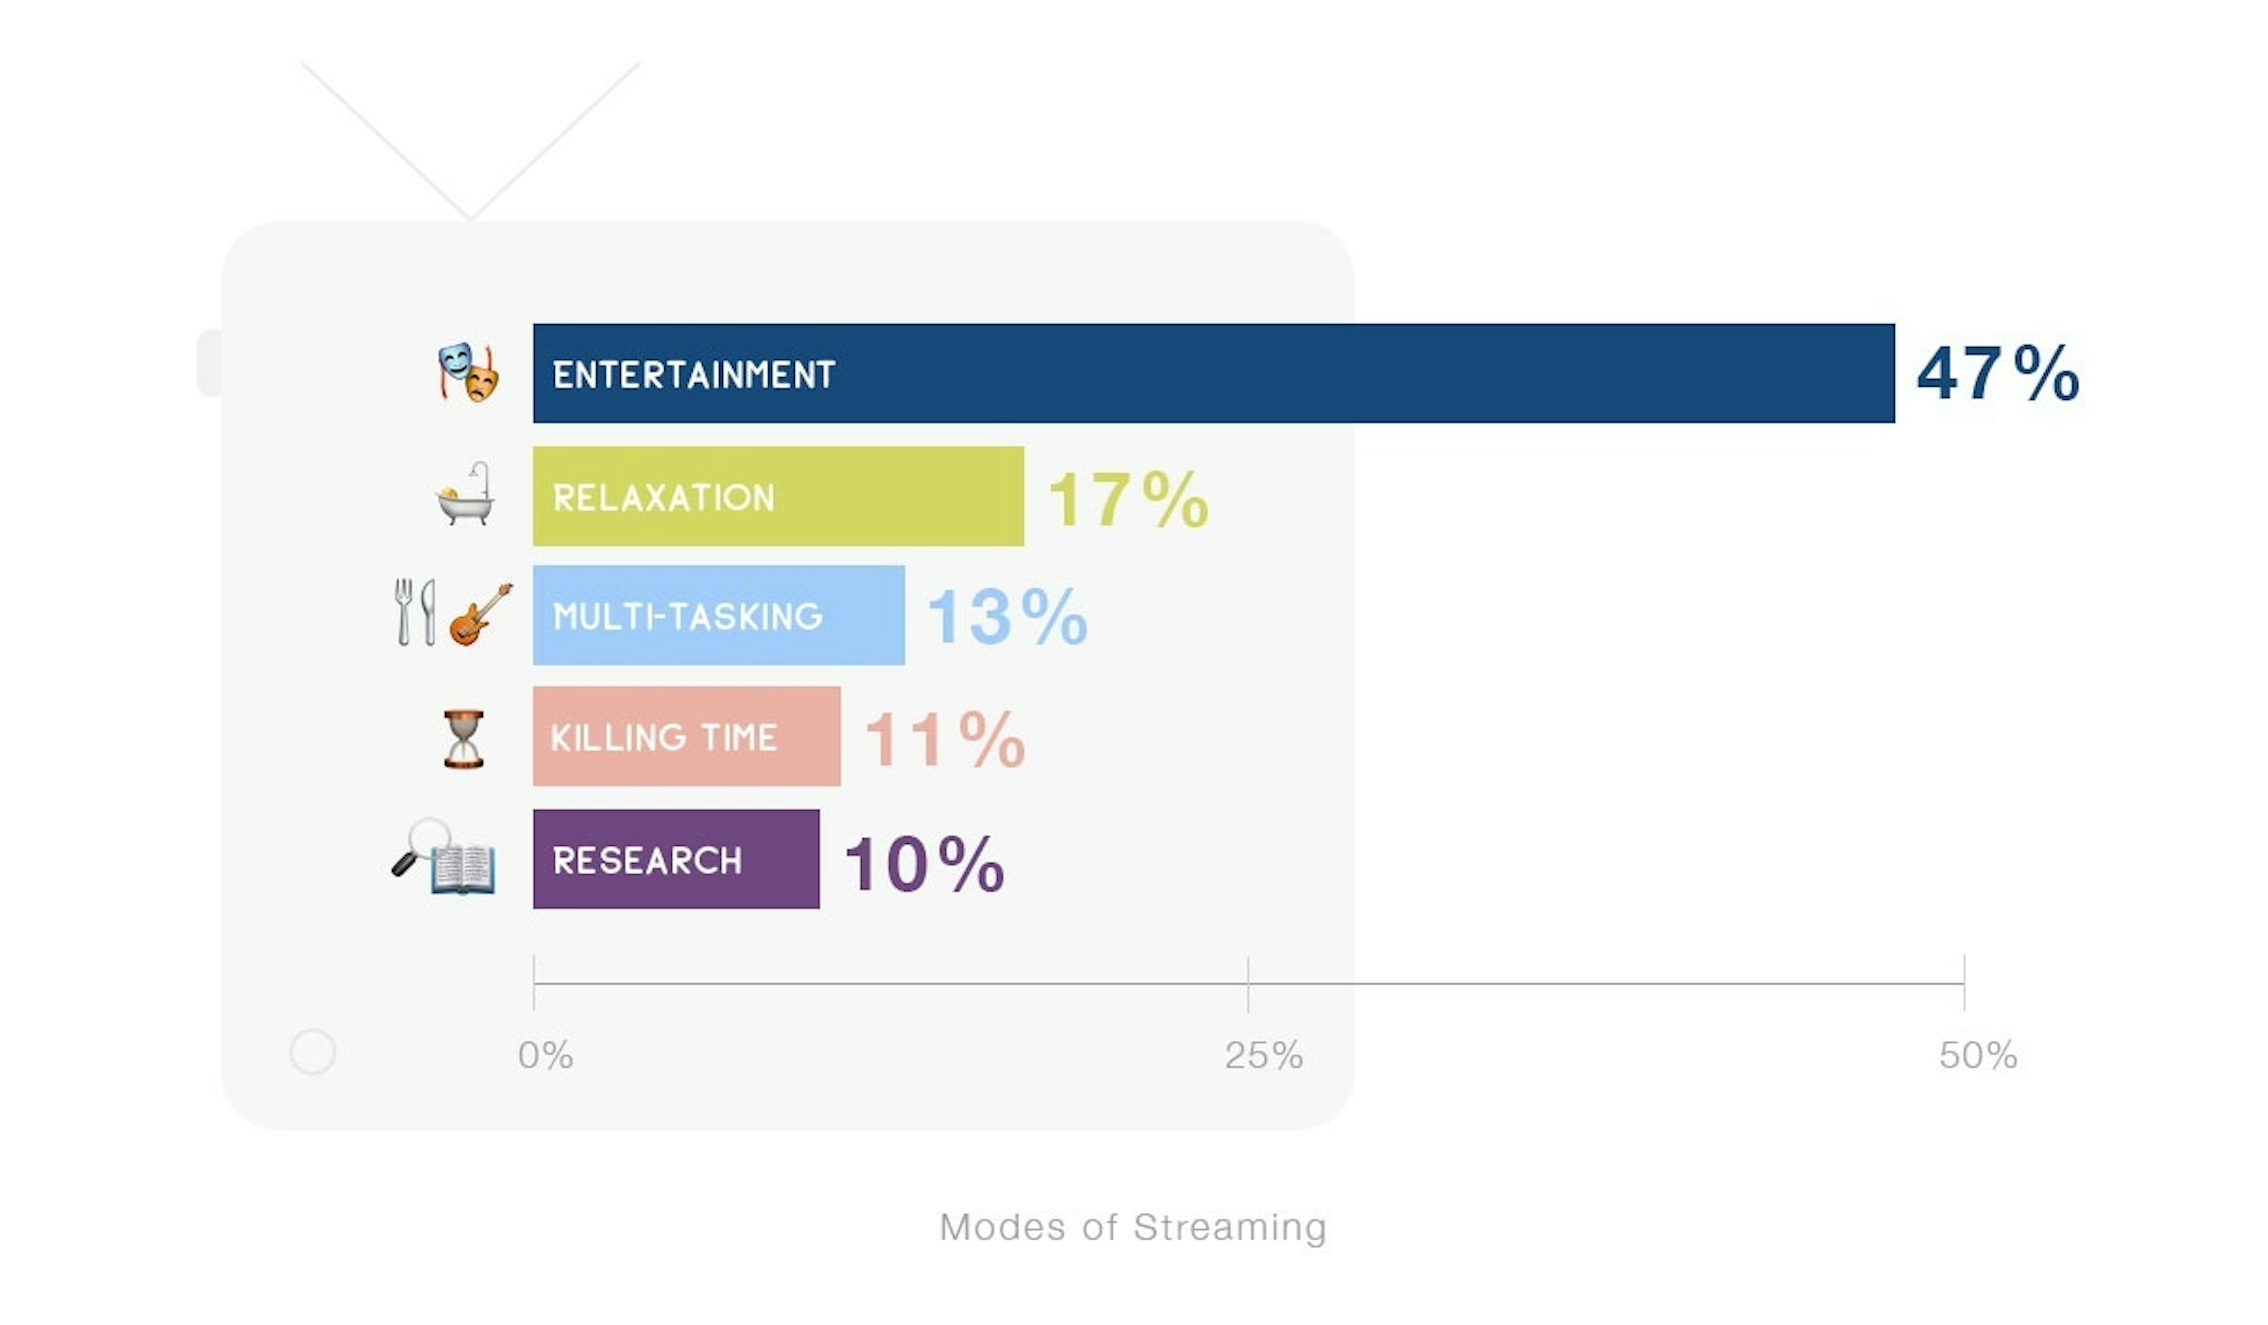Click the theater masks icon

click(x=468, y=373)
